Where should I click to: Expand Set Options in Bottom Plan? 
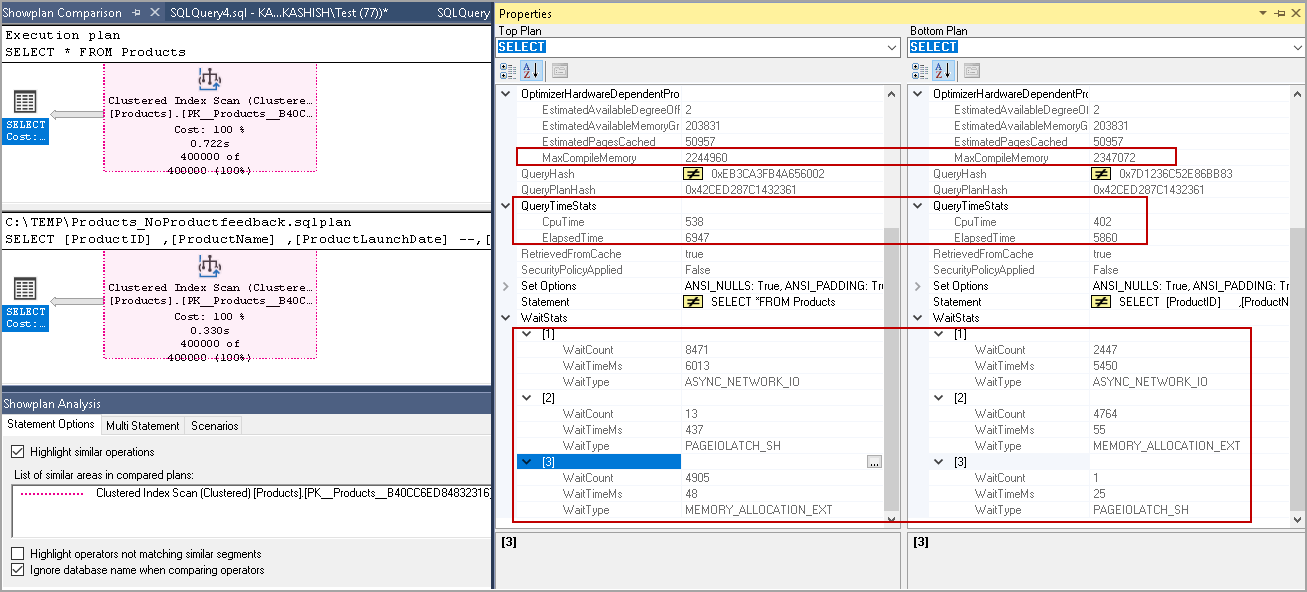pyautogui.click(x=918, y=286)
